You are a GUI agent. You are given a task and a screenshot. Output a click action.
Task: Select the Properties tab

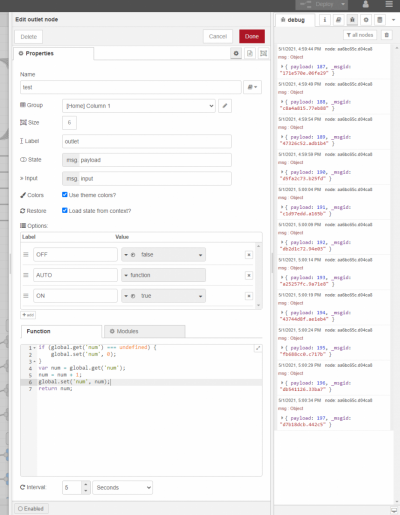[x=54, y=54]
